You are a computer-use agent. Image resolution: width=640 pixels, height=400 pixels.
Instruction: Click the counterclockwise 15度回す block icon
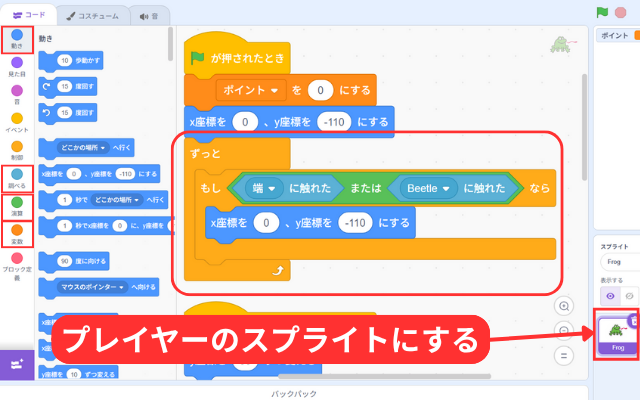(47, 112)
